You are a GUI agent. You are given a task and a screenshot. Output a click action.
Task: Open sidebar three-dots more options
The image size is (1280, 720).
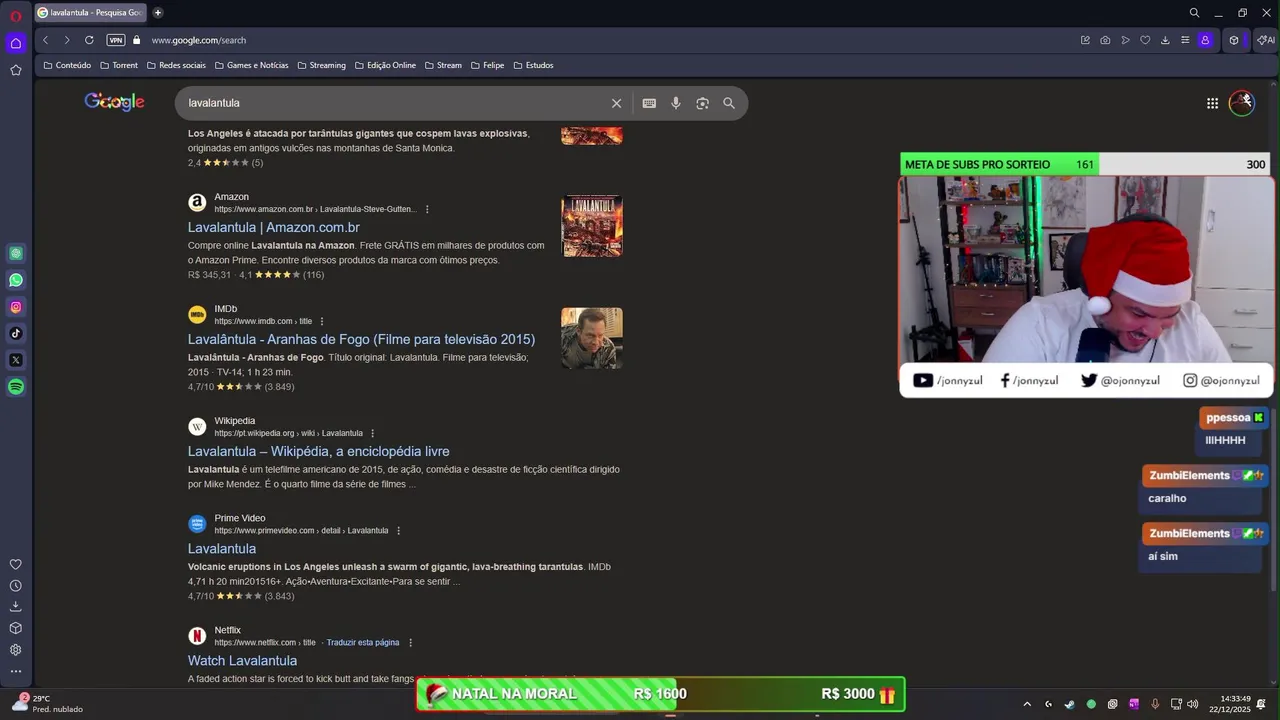coord(15,671)
